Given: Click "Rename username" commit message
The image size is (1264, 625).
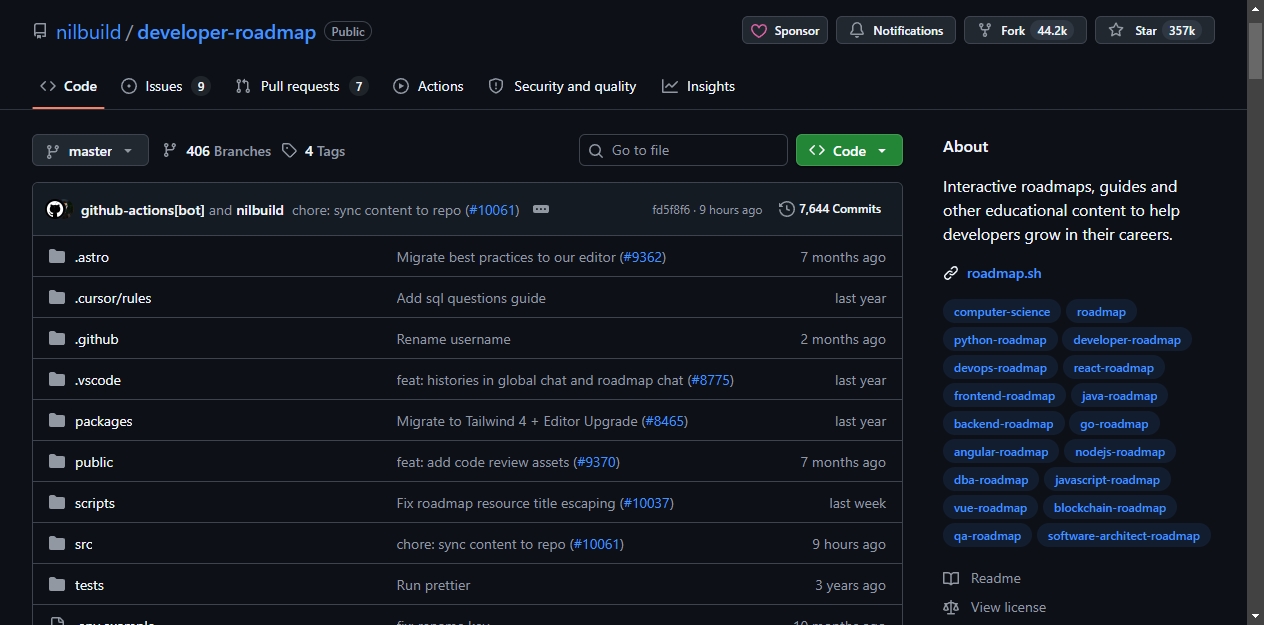Looking at the screenshot, I should click(454, 339).
